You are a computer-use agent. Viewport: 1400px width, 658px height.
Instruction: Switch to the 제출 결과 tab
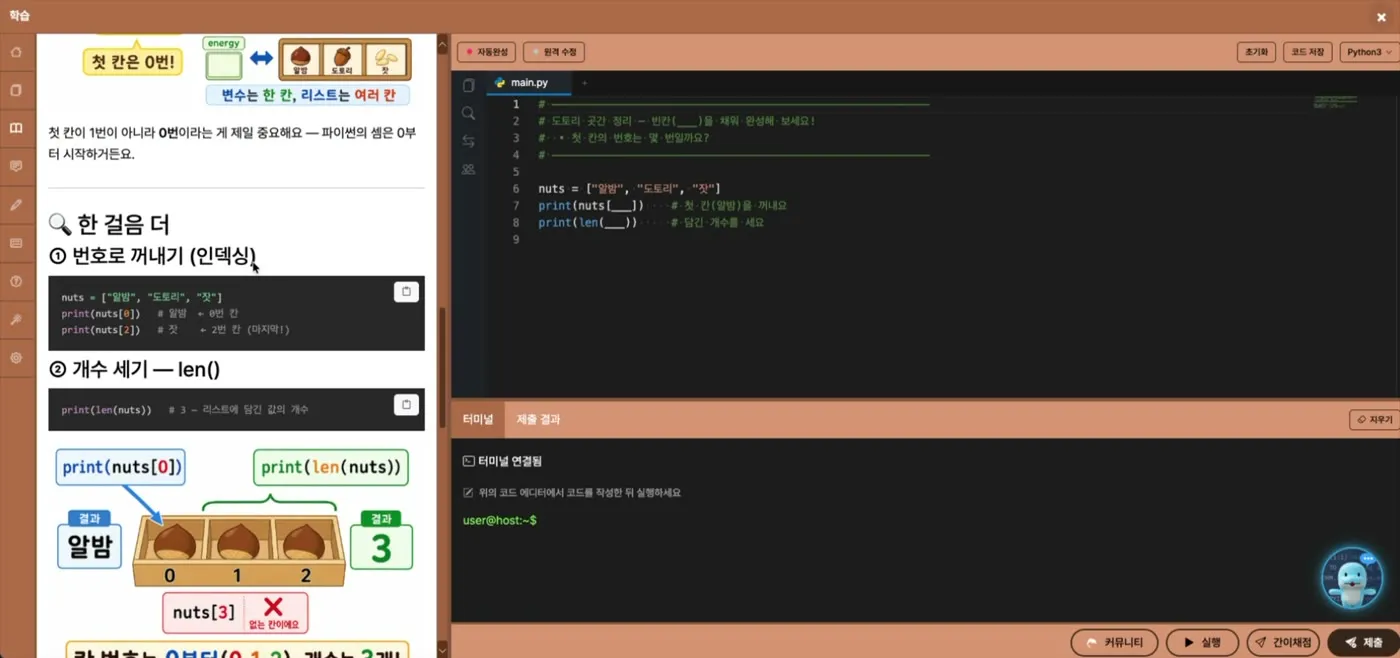point(538,419)
